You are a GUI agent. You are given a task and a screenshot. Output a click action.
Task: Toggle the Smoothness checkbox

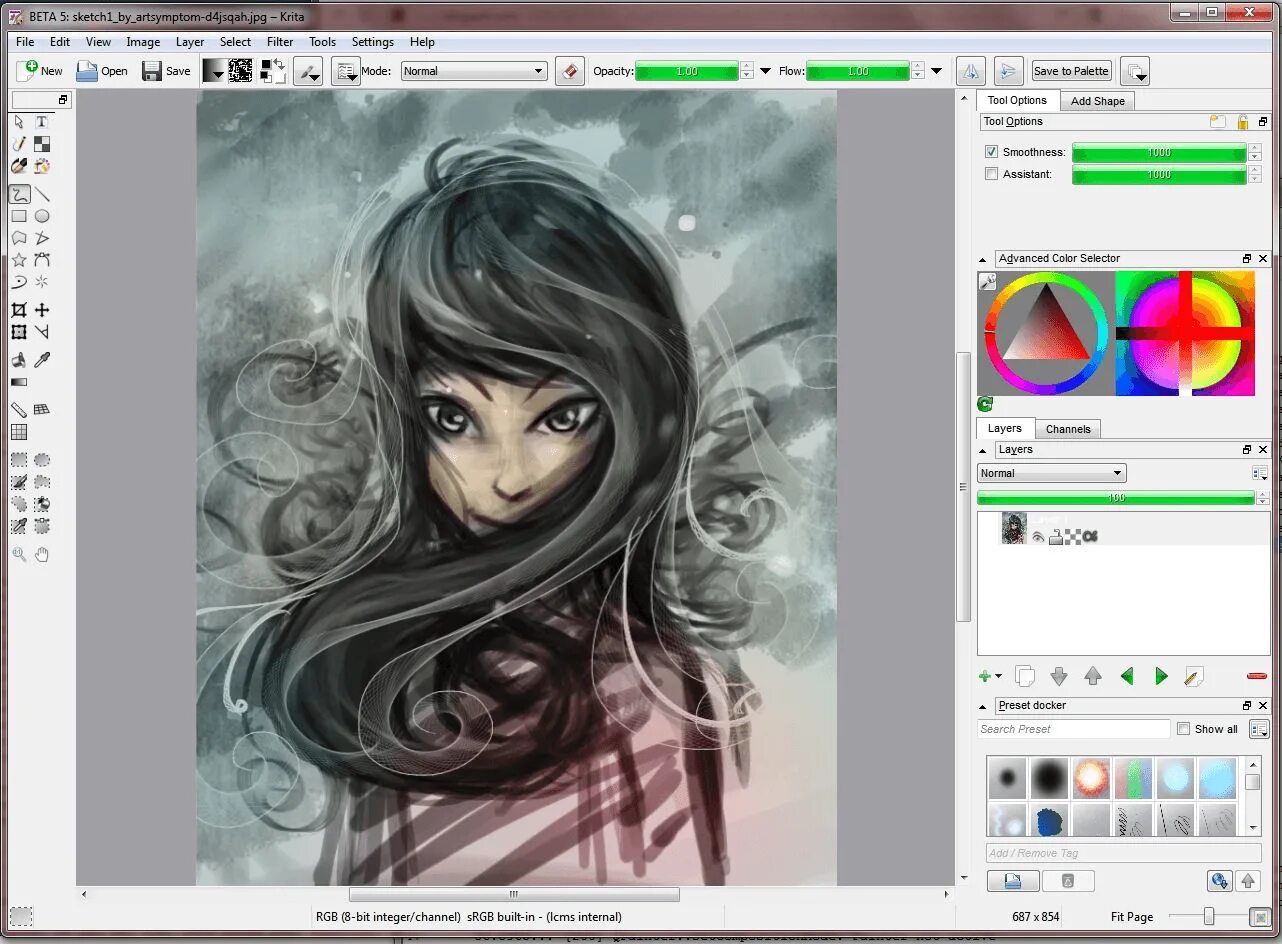coord(991,152)
